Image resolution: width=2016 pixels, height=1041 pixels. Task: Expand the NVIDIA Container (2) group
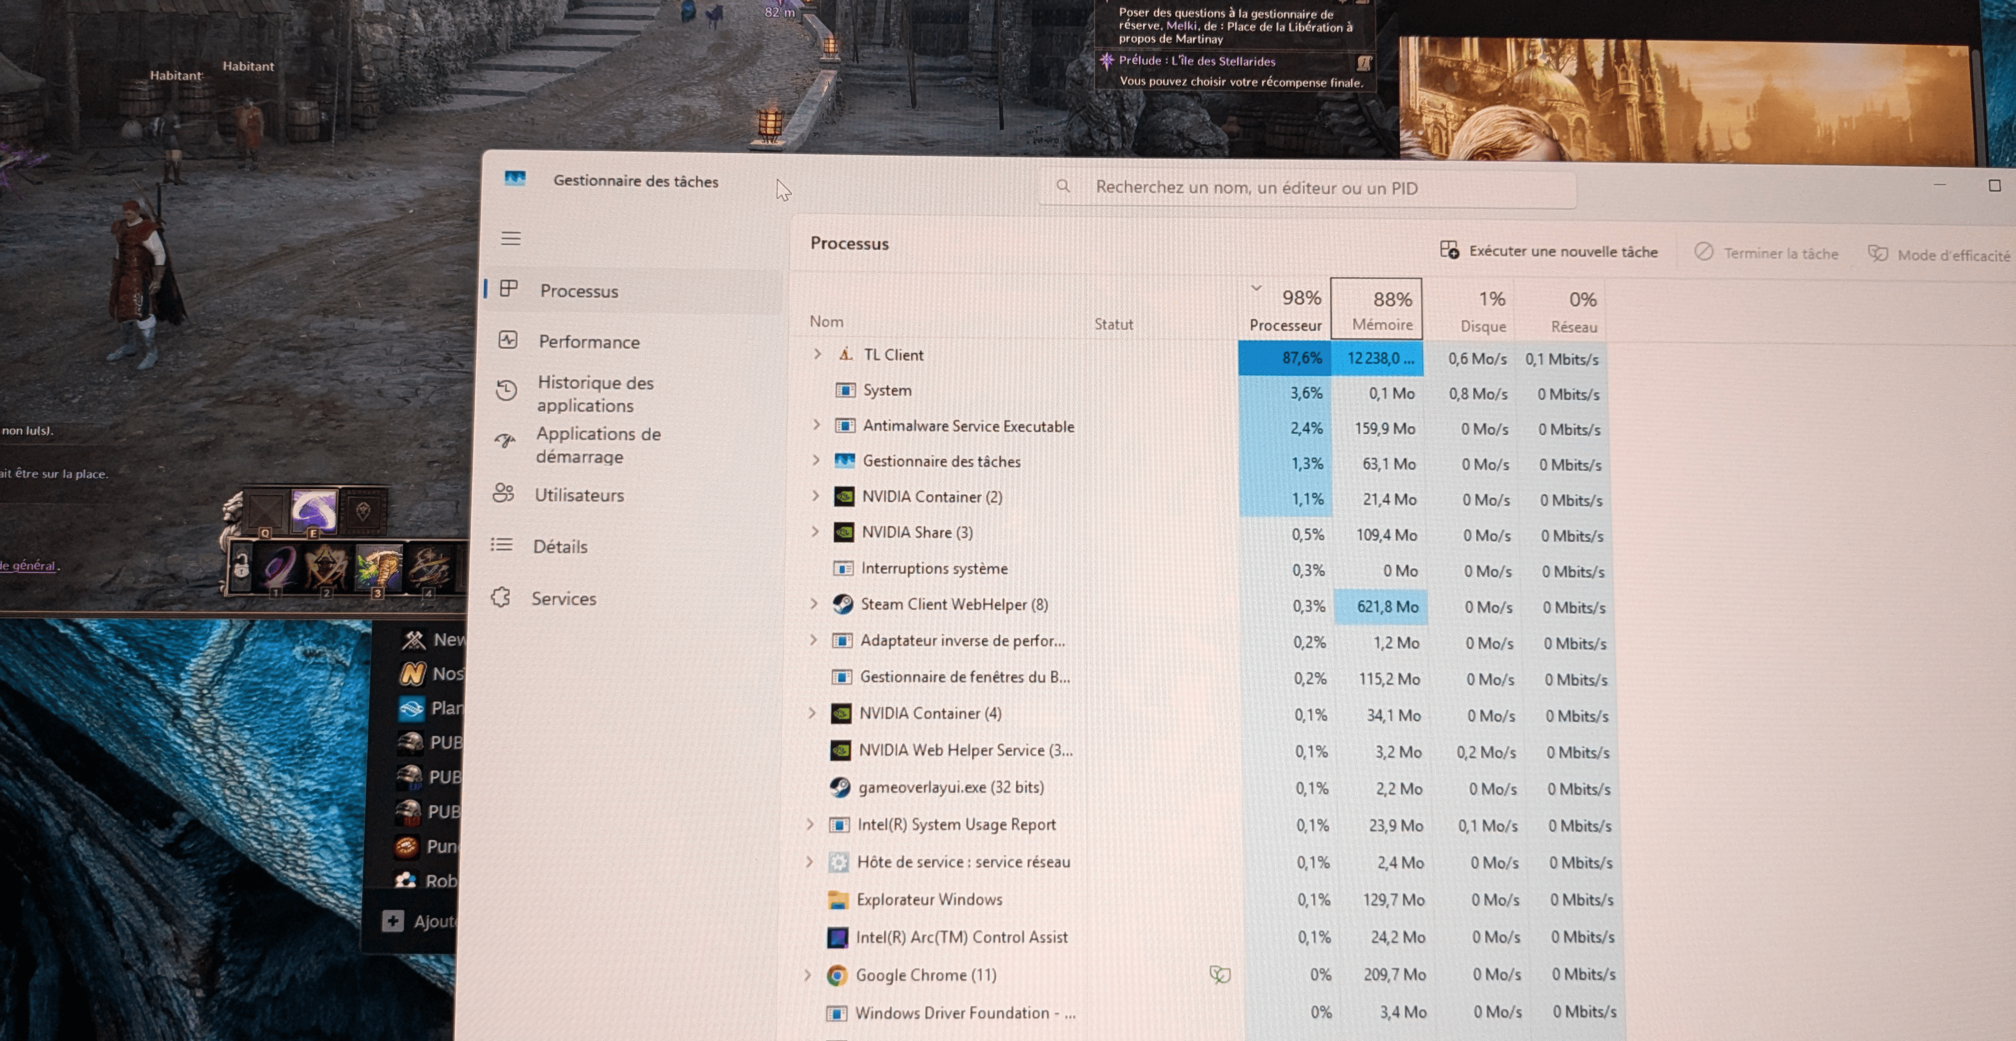click(815, 496)
